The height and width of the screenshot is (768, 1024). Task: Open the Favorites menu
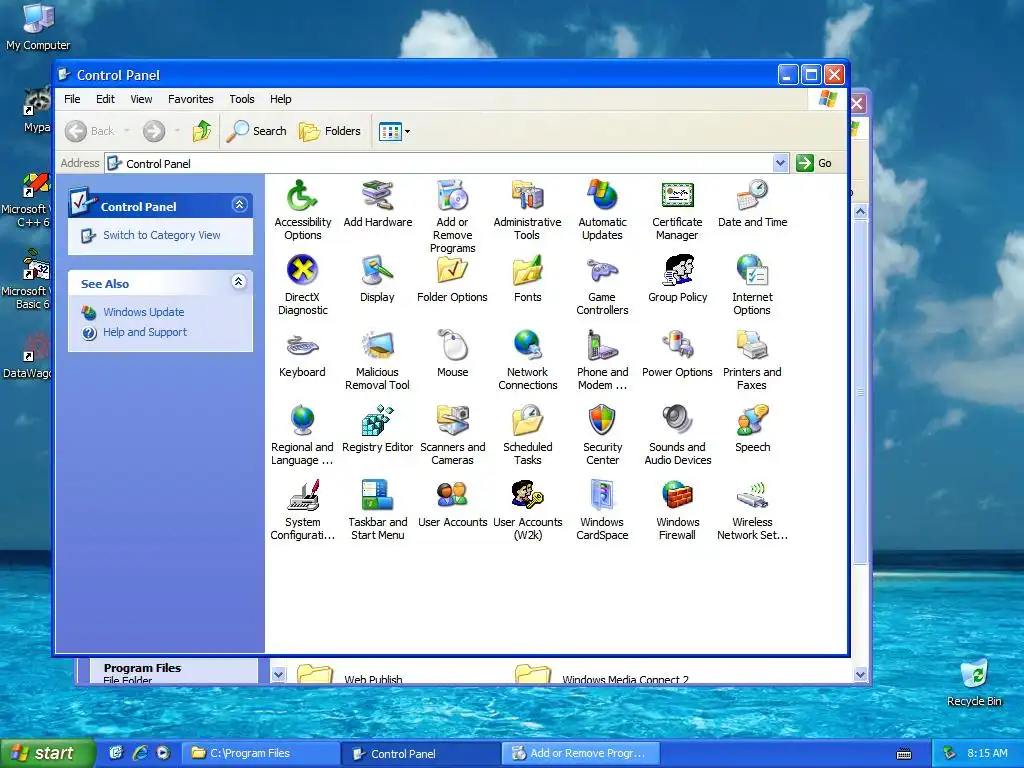pyautogui.click(x=191, y=99)
